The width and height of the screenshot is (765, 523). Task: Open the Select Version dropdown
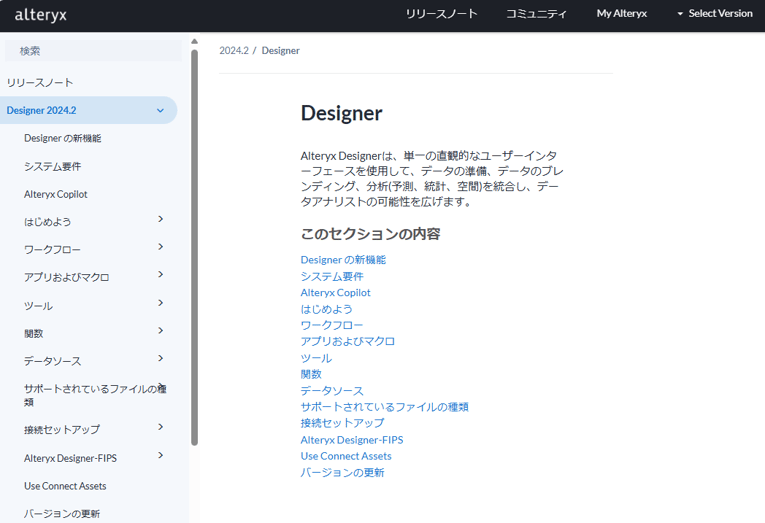[715, 14]
